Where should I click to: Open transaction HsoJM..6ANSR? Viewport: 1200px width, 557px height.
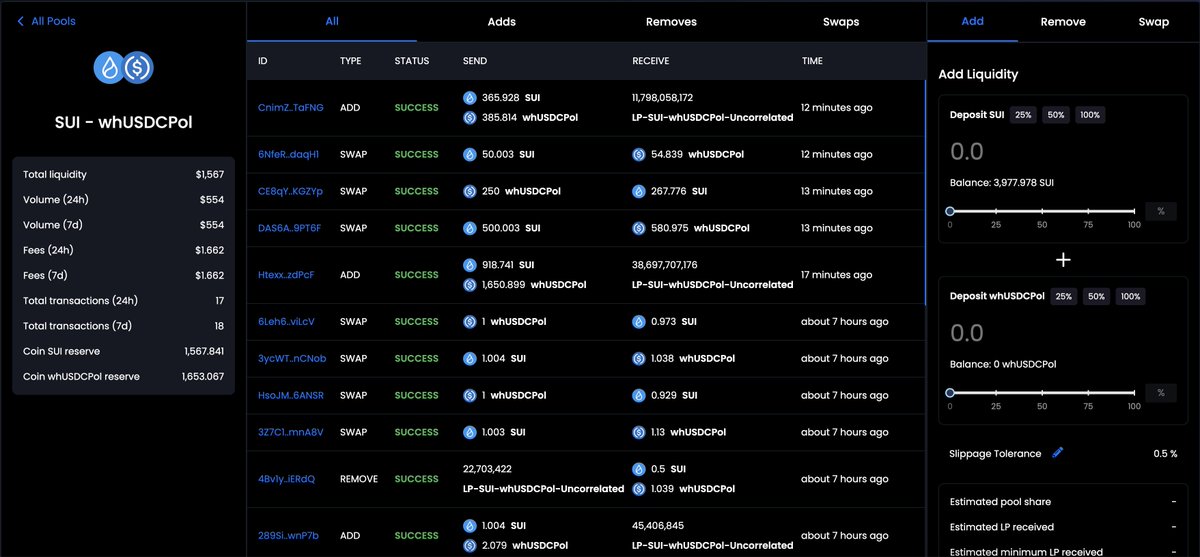click(x=291, y=395)
